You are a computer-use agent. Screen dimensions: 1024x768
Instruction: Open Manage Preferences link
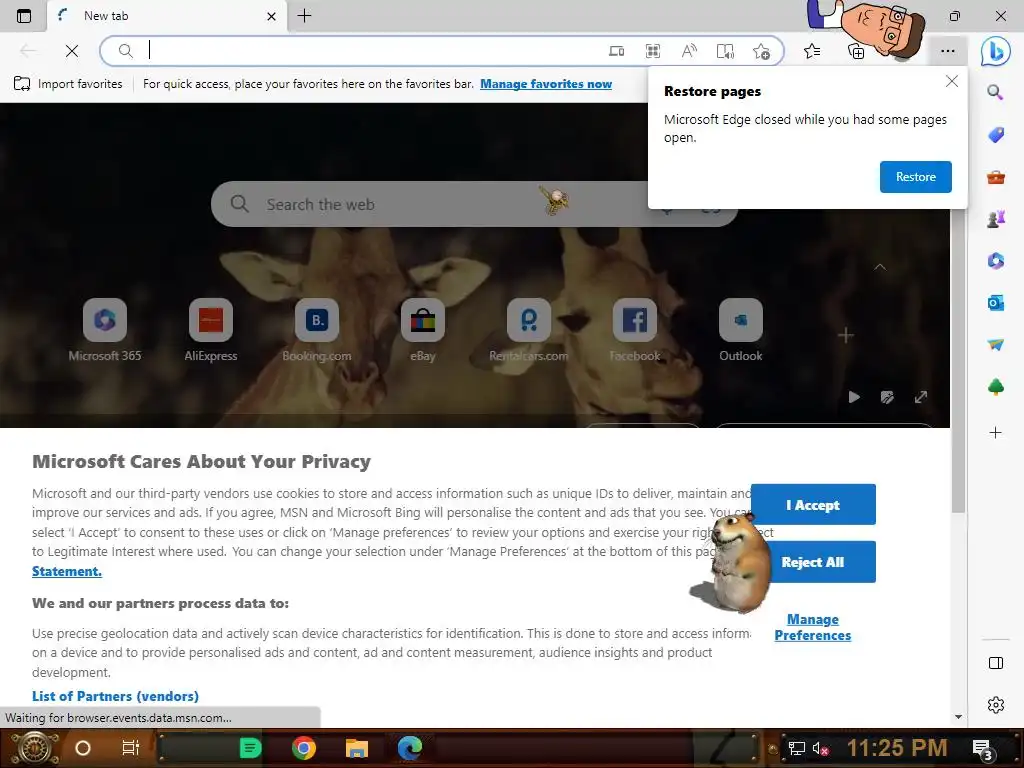[813, 628]
